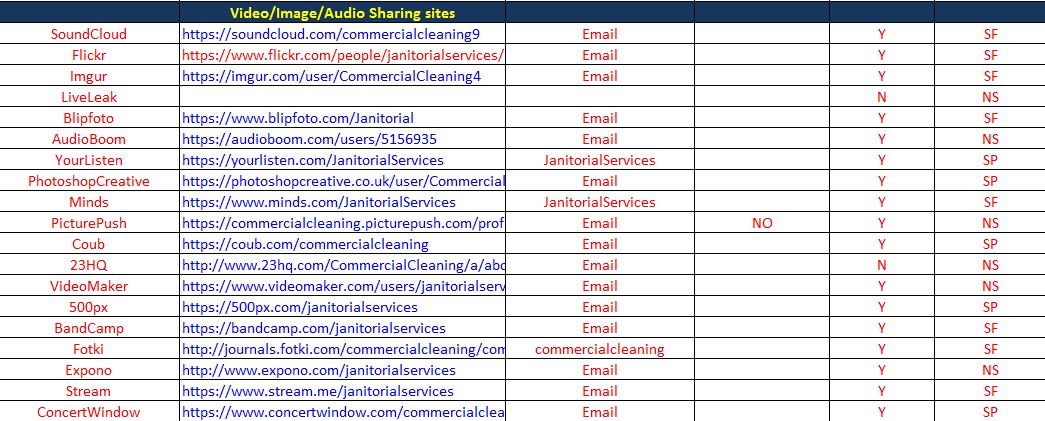
Task: Select the ConcertWindow name cell
Action: click(x=89, y=412)
